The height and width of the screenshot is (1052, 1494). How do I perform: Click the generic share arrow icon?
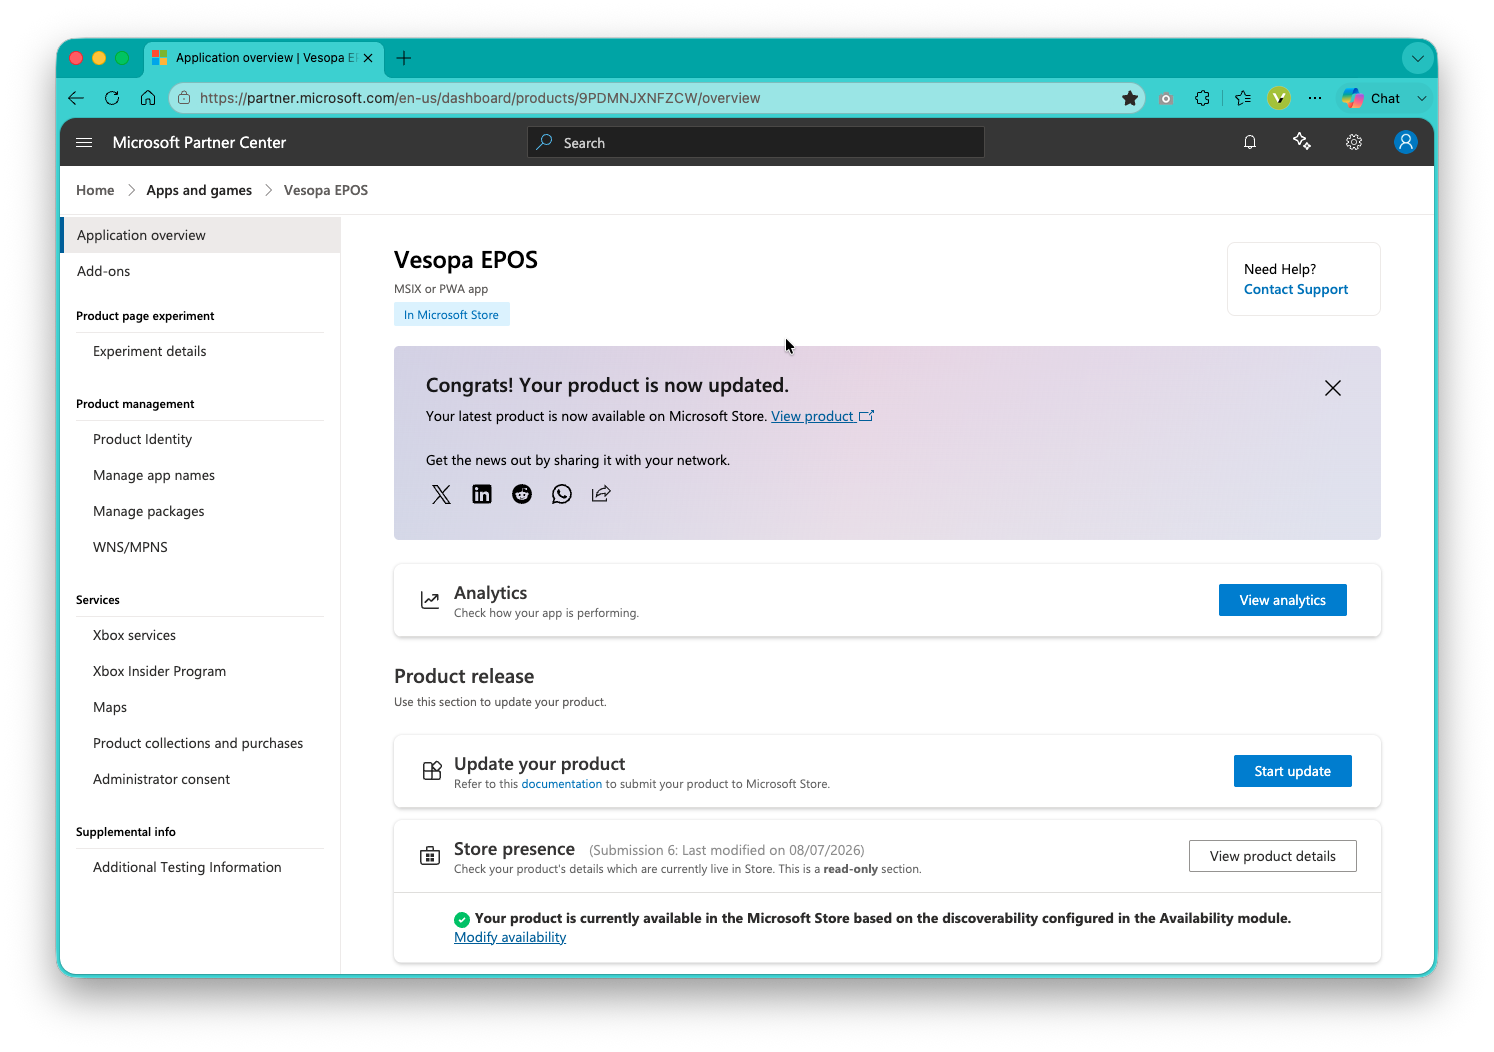601,494
